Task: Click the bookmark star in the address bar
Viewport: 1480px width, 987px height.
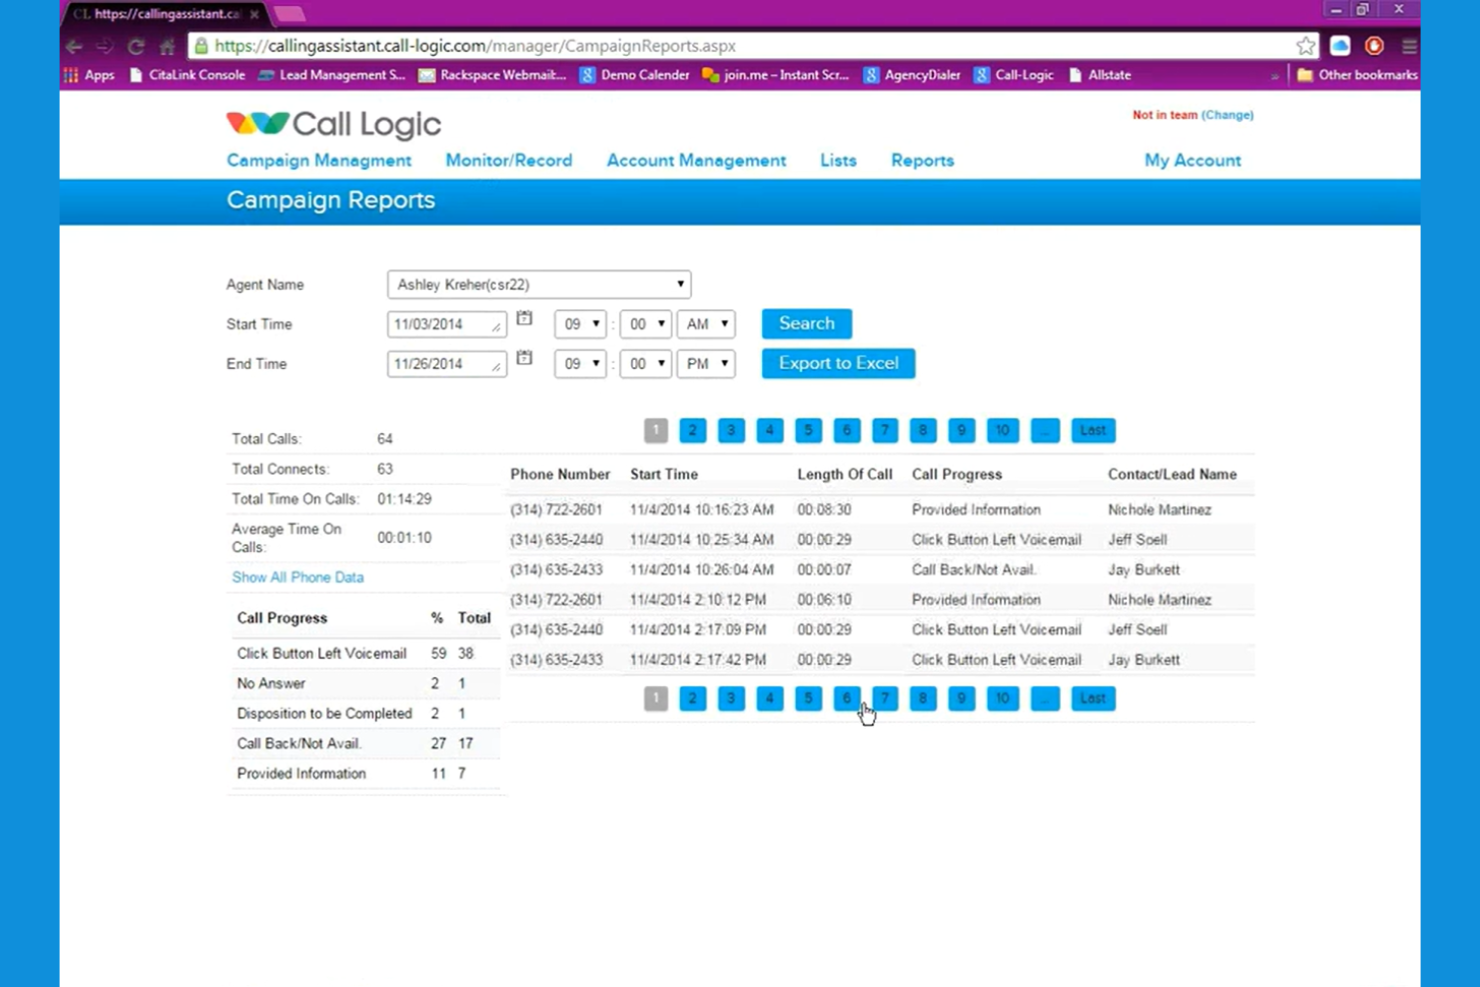Action: 1305,46
